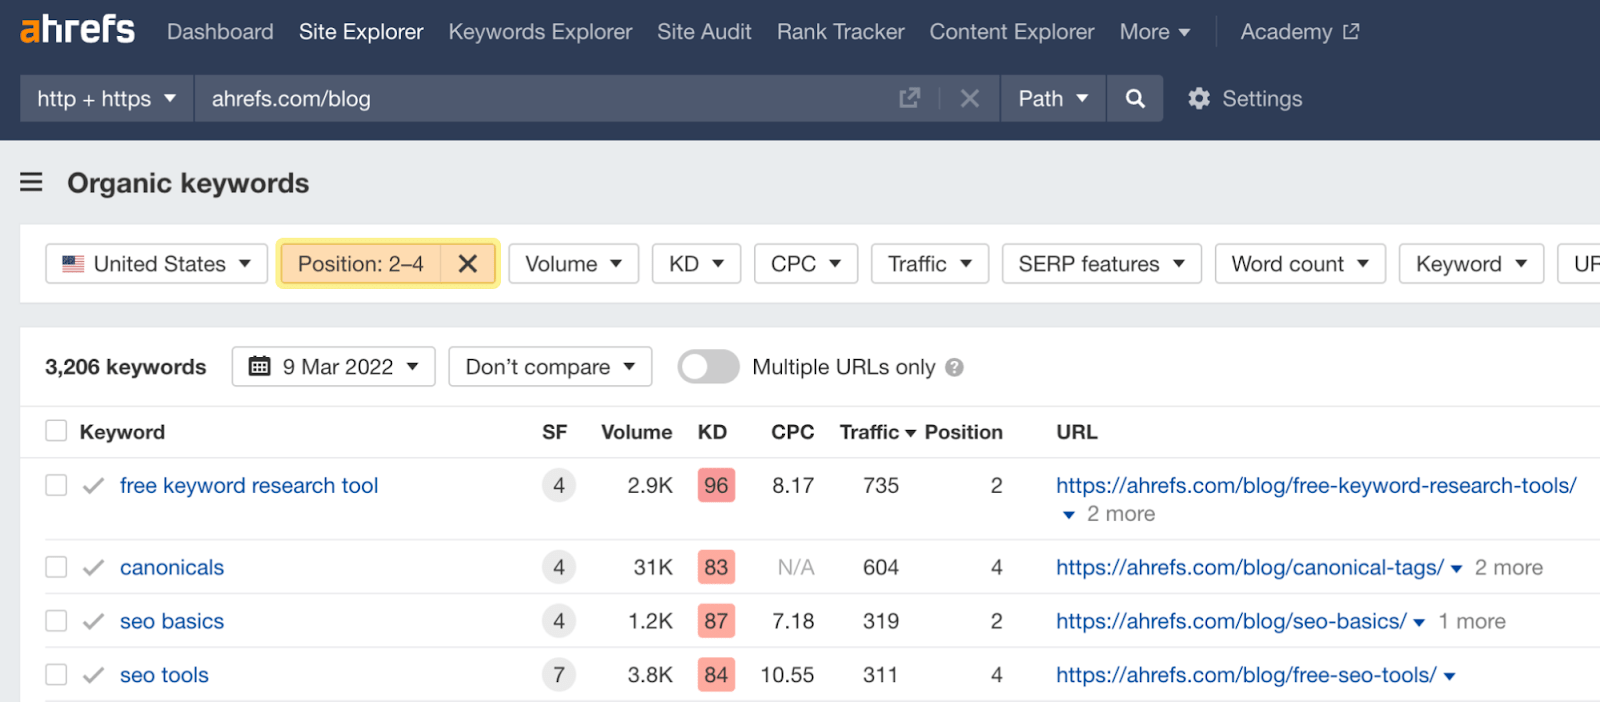The height and width of the screenshot is (702, 1600).
Task: Click help icon beside Multiple URLs only
Action: click(x=954, y=367)
